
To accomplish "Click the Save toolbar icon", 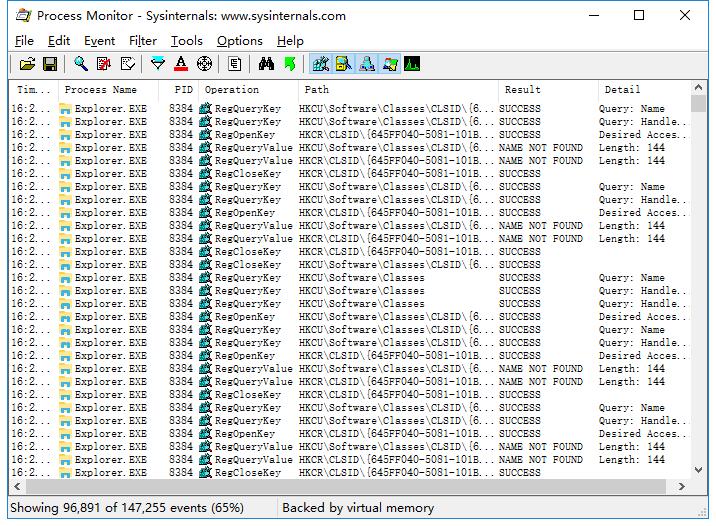I will point(49,64).
